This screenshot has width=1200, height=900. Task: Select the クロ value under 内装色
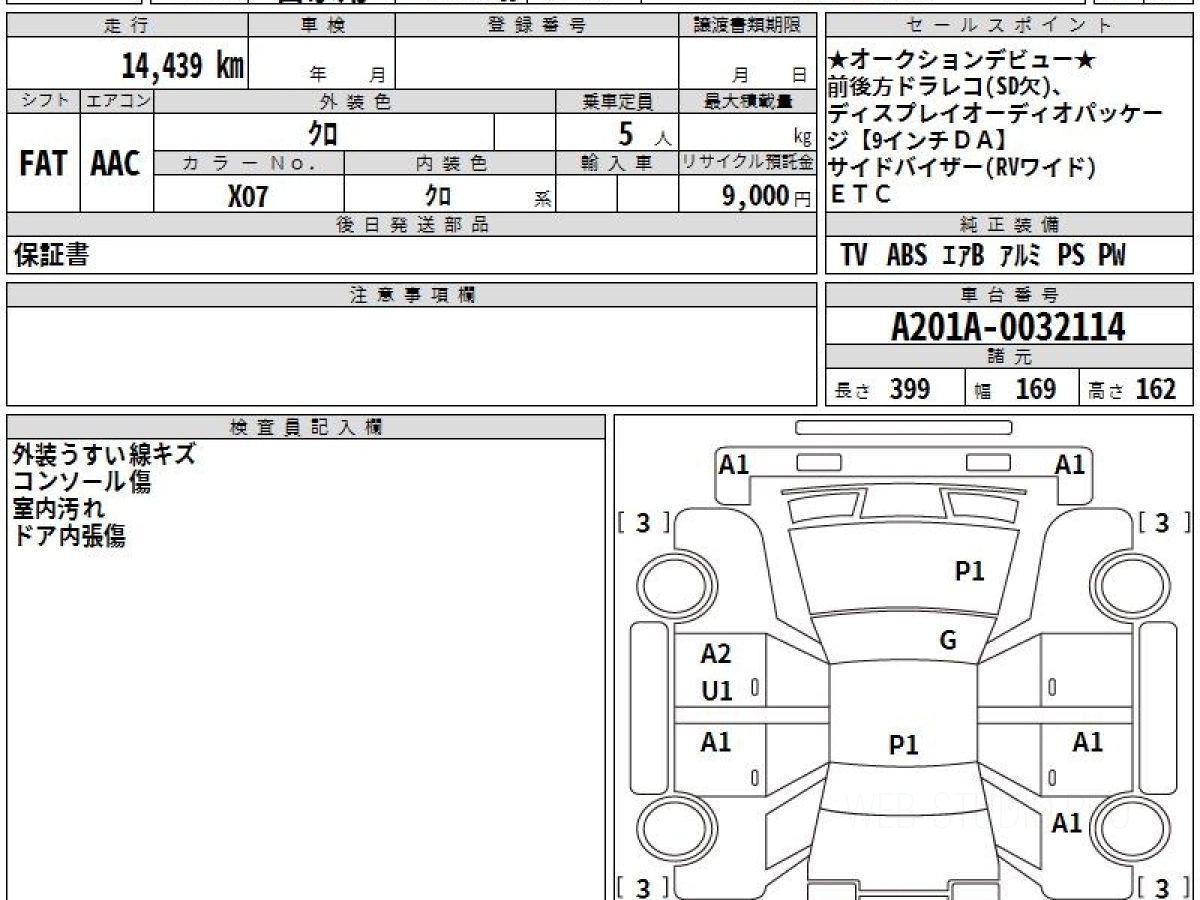(x=437, y=195)
